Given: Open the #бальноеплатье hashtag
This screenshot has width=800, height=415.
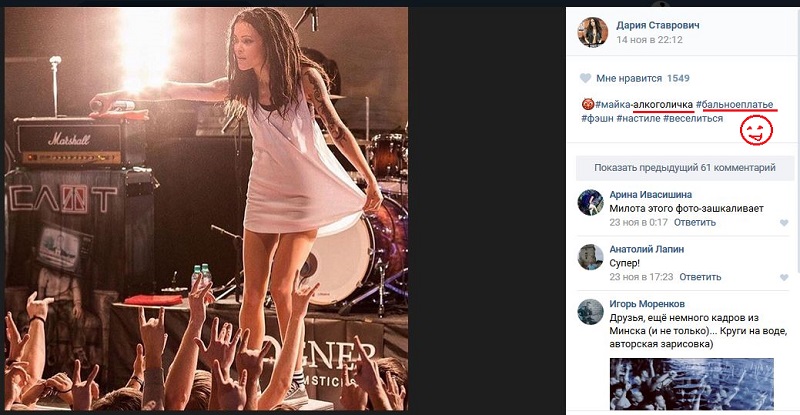Looking at the screenshot, I should coord(735,103).
